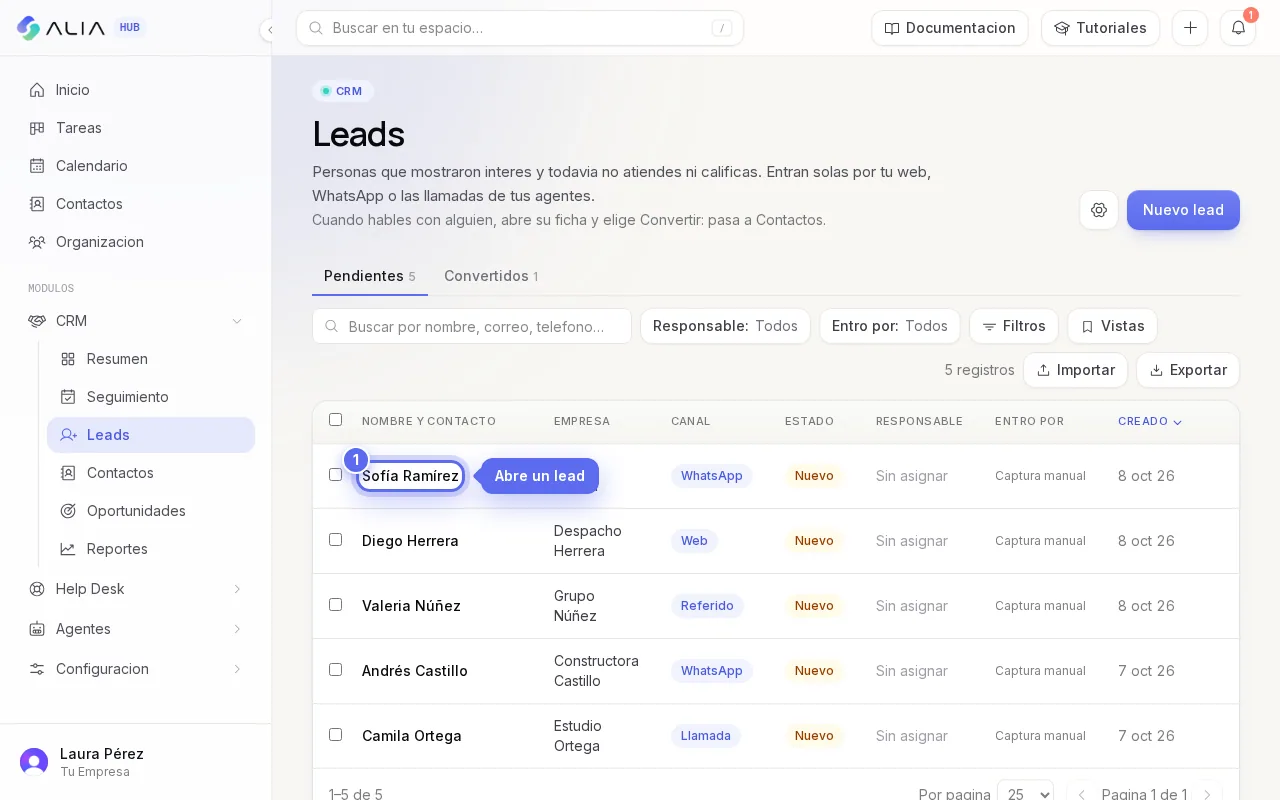
Task: Click the Agentes robot icon
Action: [37, 629]
